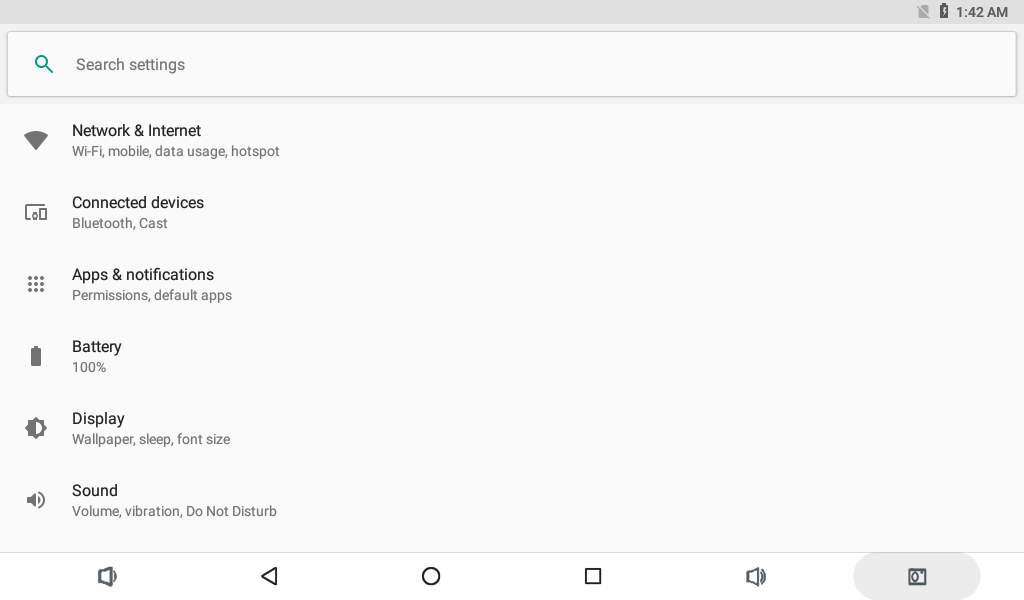Tap the magnifier search icon
This screenshot has width=1024, height=600.
[44, 64]
